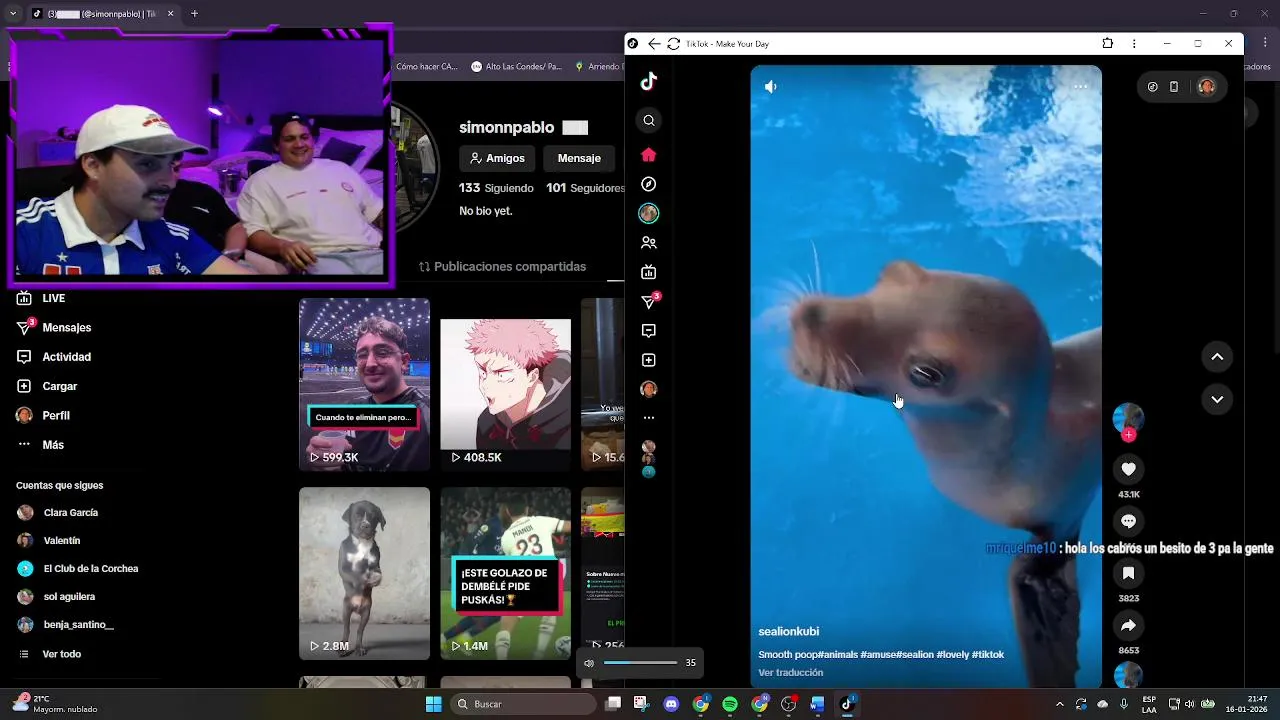
Task: Click Ver traducción under the caption
Action: tap(791, 673)
